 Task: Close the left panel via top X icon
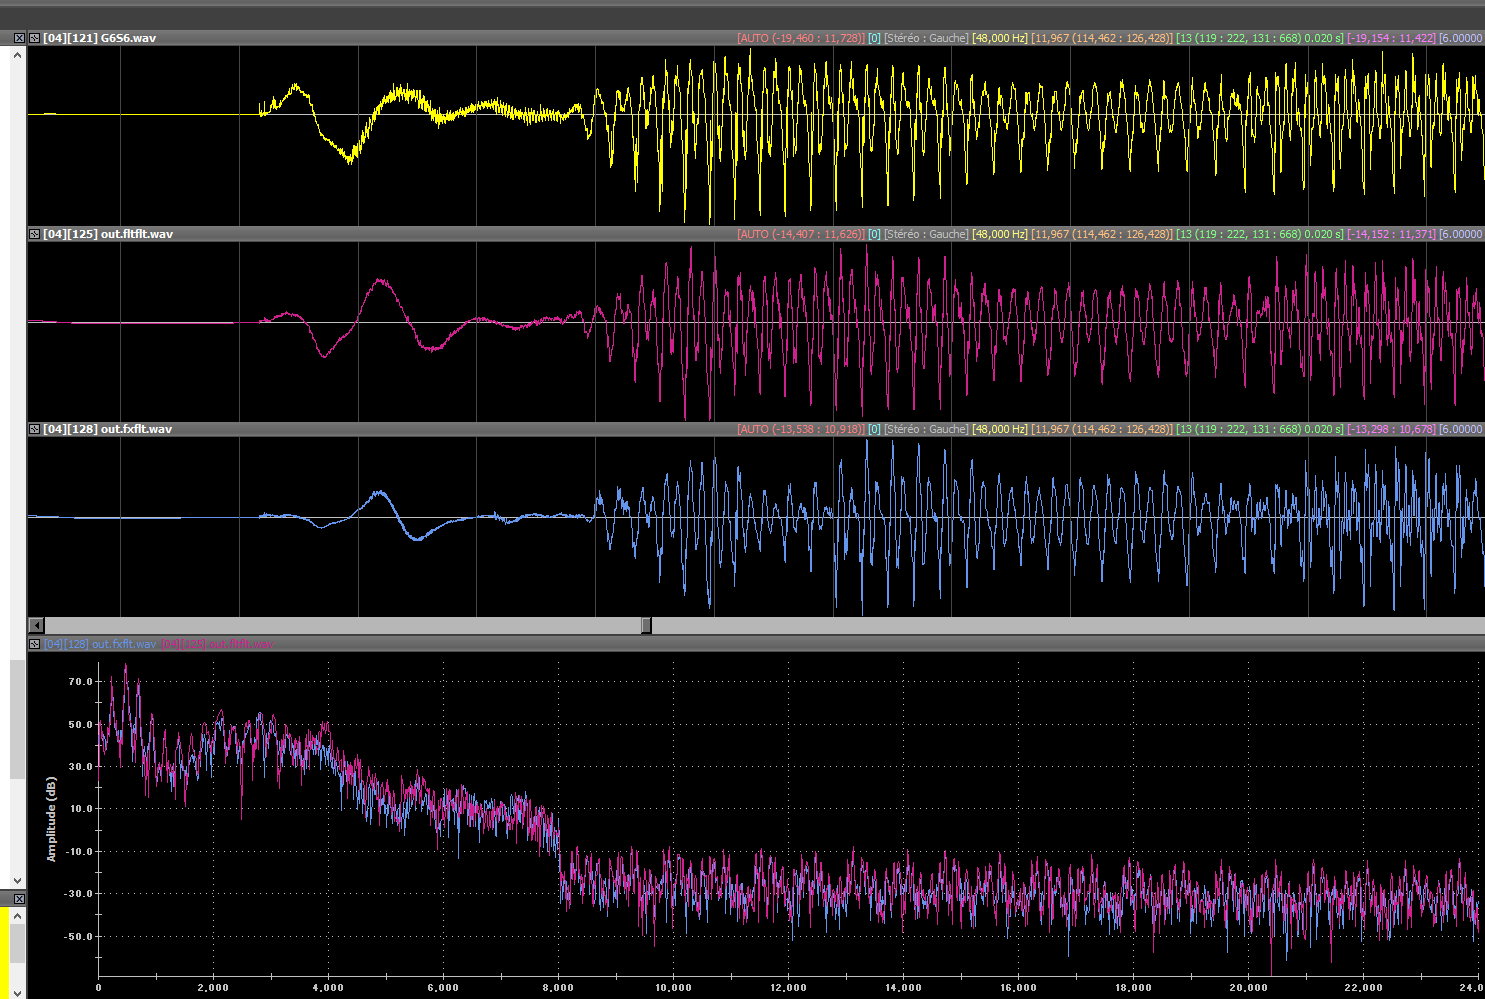tap(18, 38)
